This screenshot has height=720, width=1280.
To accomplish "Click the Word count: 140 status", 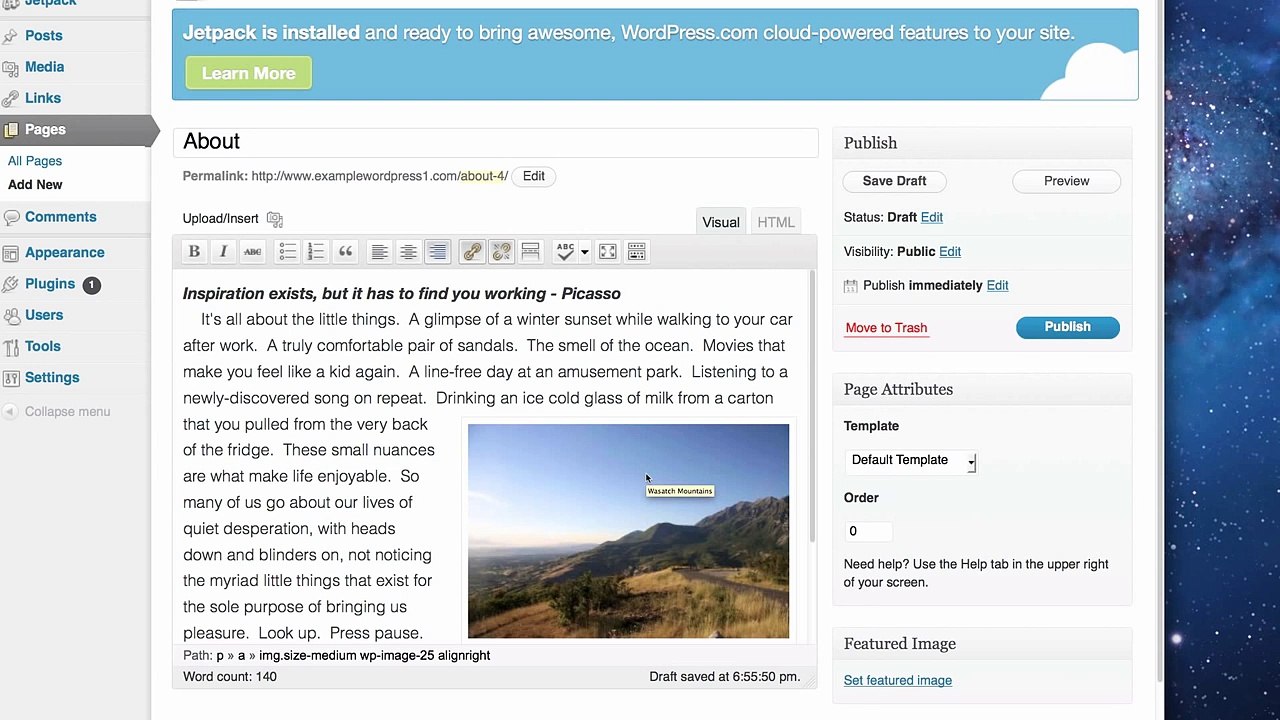I will point(230,677).
